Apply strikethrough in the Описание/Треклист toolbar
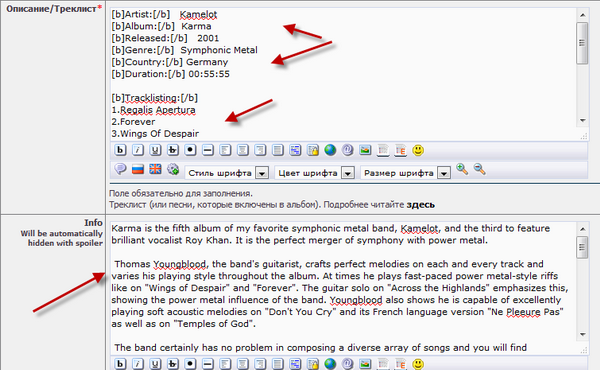 tap(173, 150)
